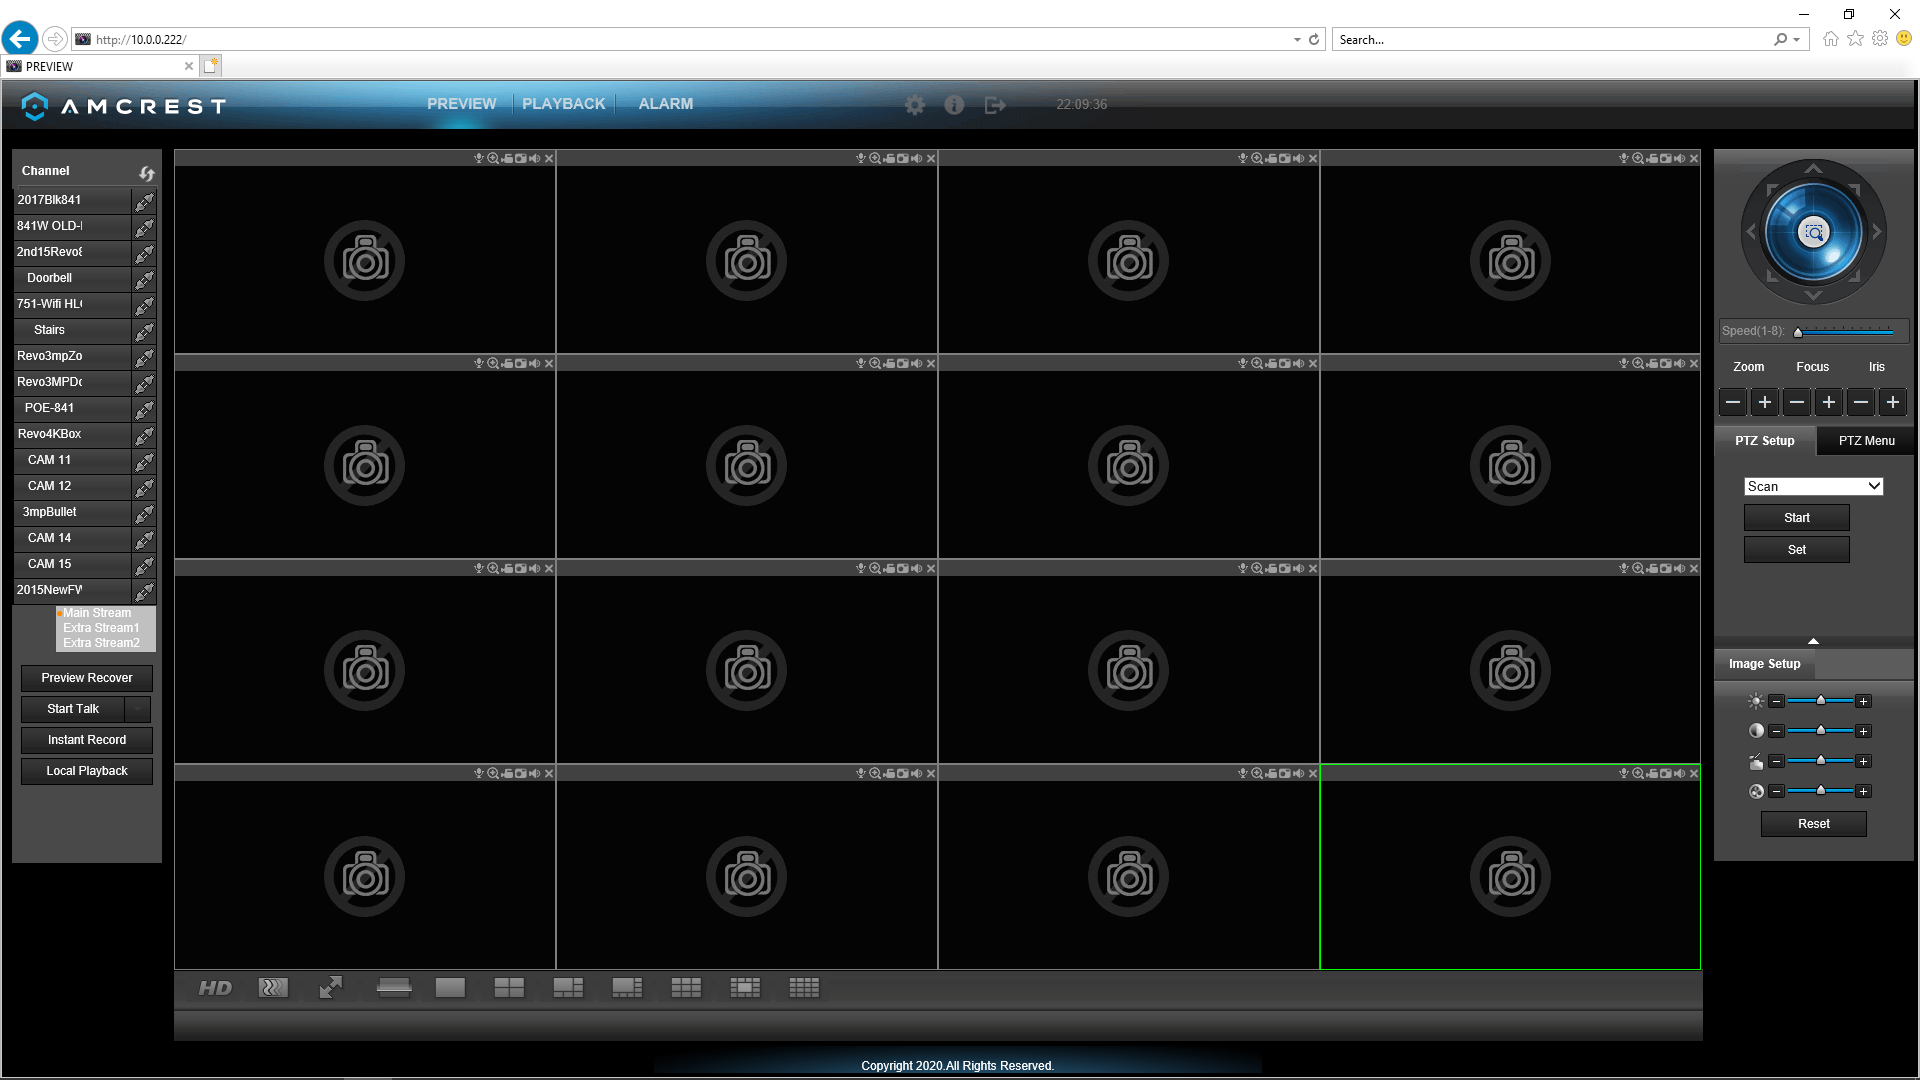Click the PTZ center 3D positioning button
This screenshot has width=1920, height=1080.
[x=1814, y=232]
